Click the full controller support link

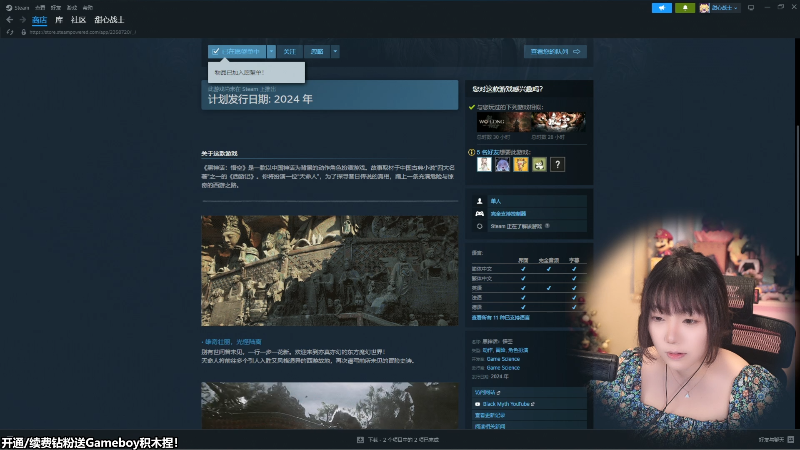click(x=508, y=214)
